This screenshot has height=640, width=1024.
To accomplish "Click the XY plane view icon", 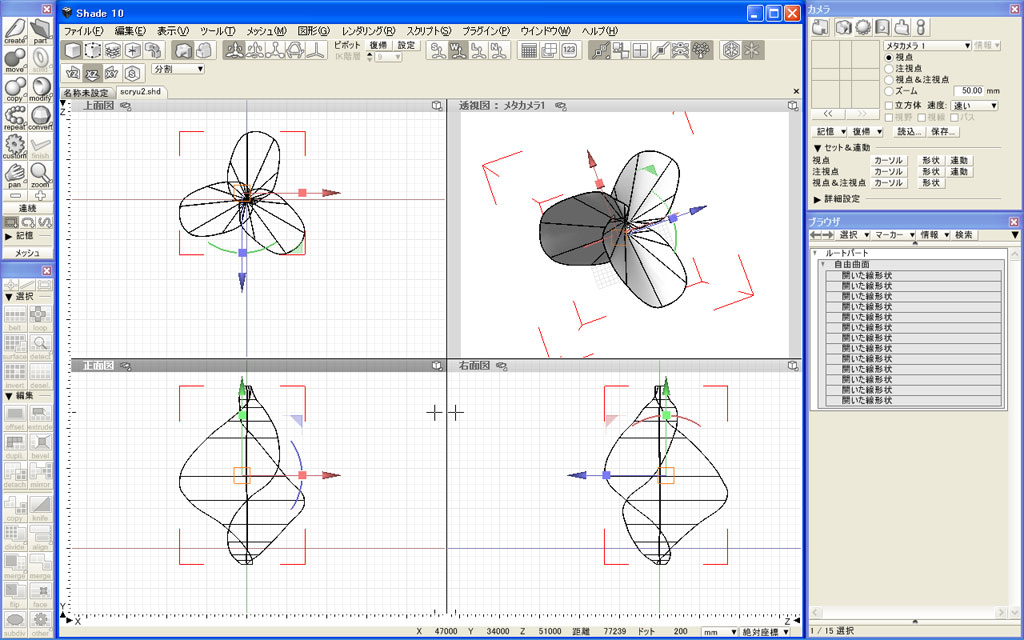I will coord(112,72).
